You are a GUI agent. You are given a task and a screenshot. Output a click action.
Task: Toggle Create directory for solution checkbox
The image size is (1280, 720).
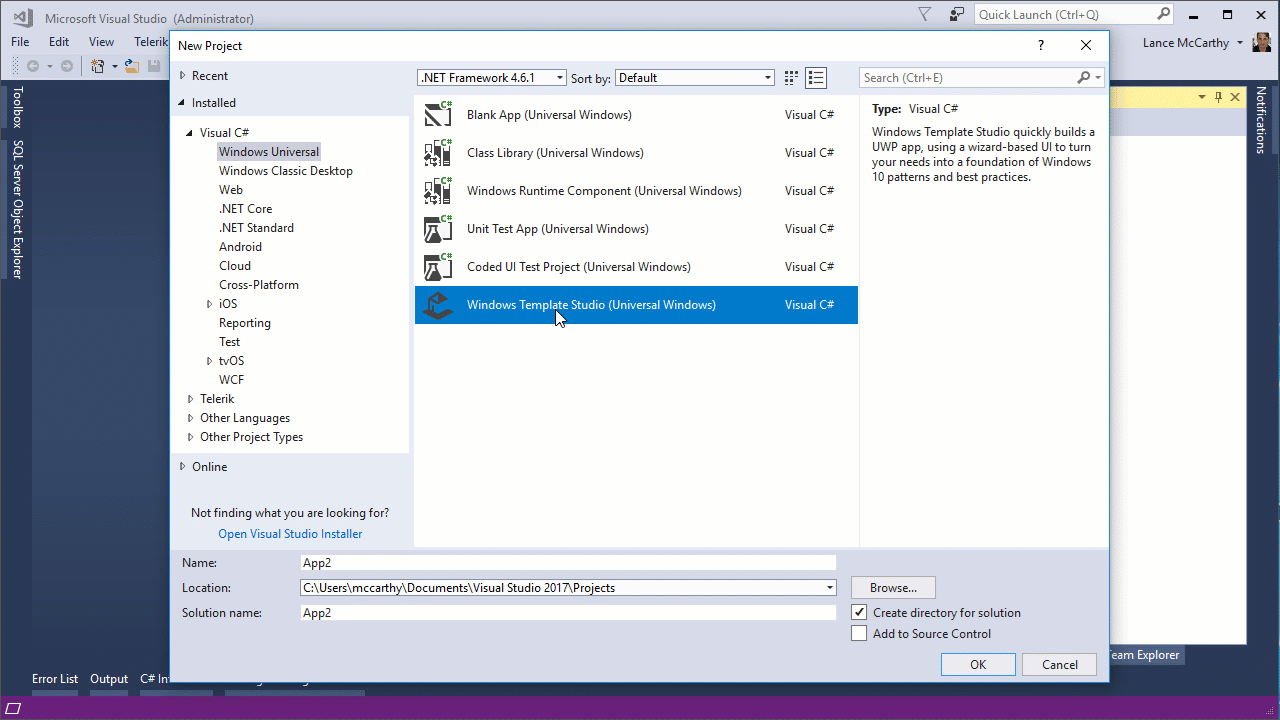tap(859, 612)
